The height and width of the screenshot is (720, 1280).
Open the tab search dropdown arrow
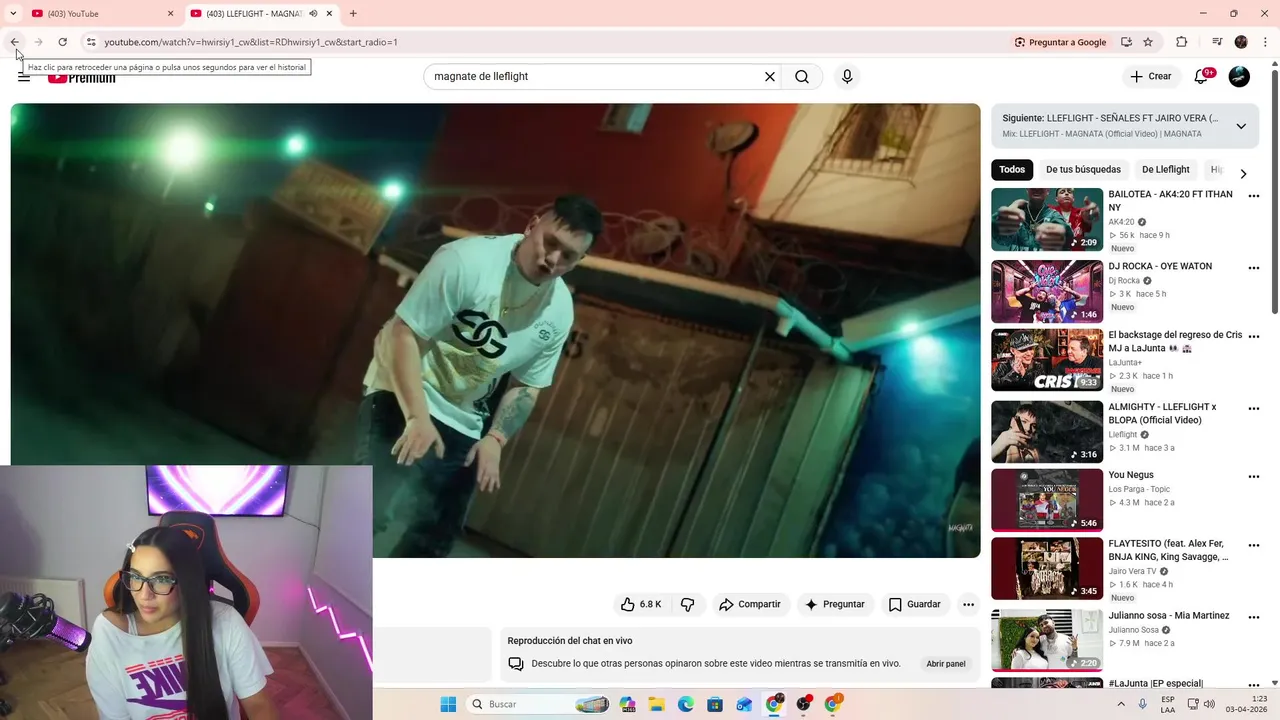(13, 14)
